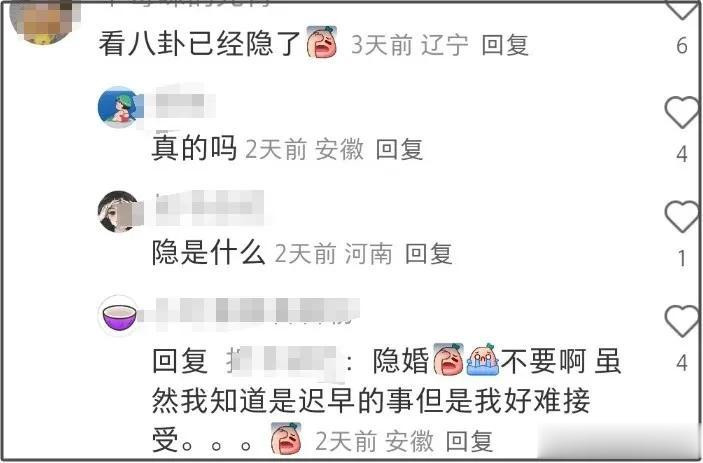Open blurred username next to purple bowl
This screenshot has height=463, width=703.
click(x=251, y=312)
